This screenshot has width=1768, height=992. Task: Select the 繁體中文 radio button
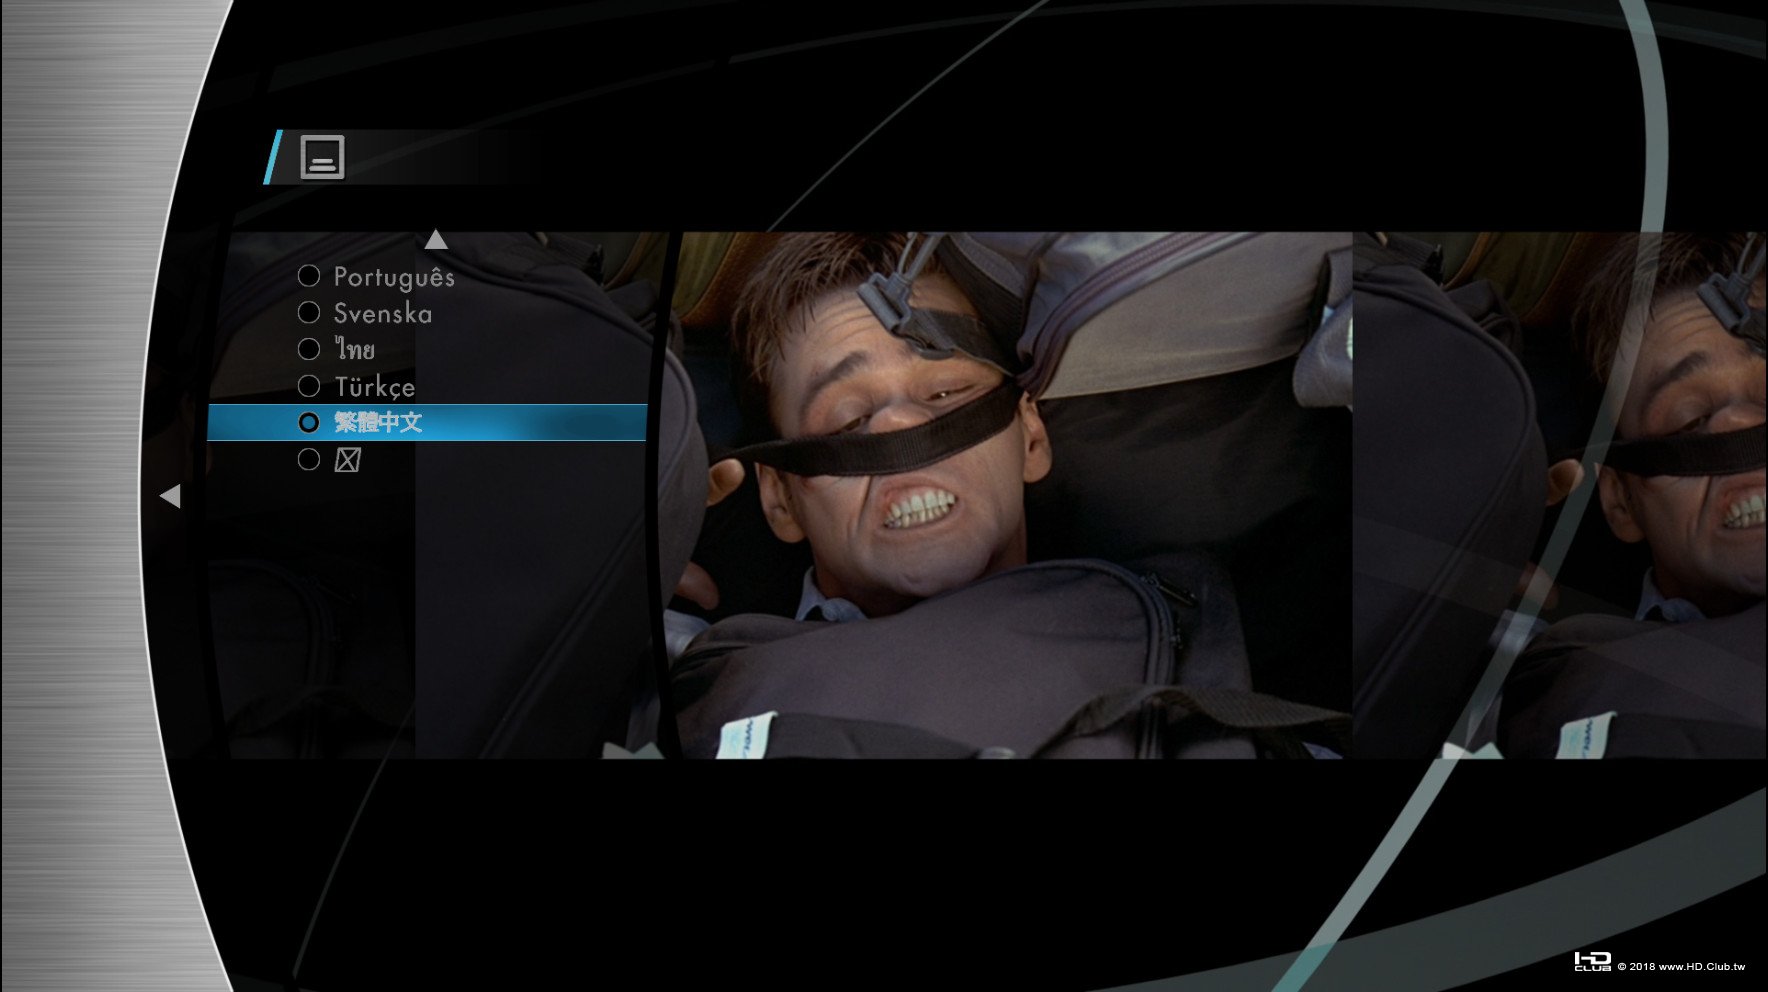click(x=309, y=422)
